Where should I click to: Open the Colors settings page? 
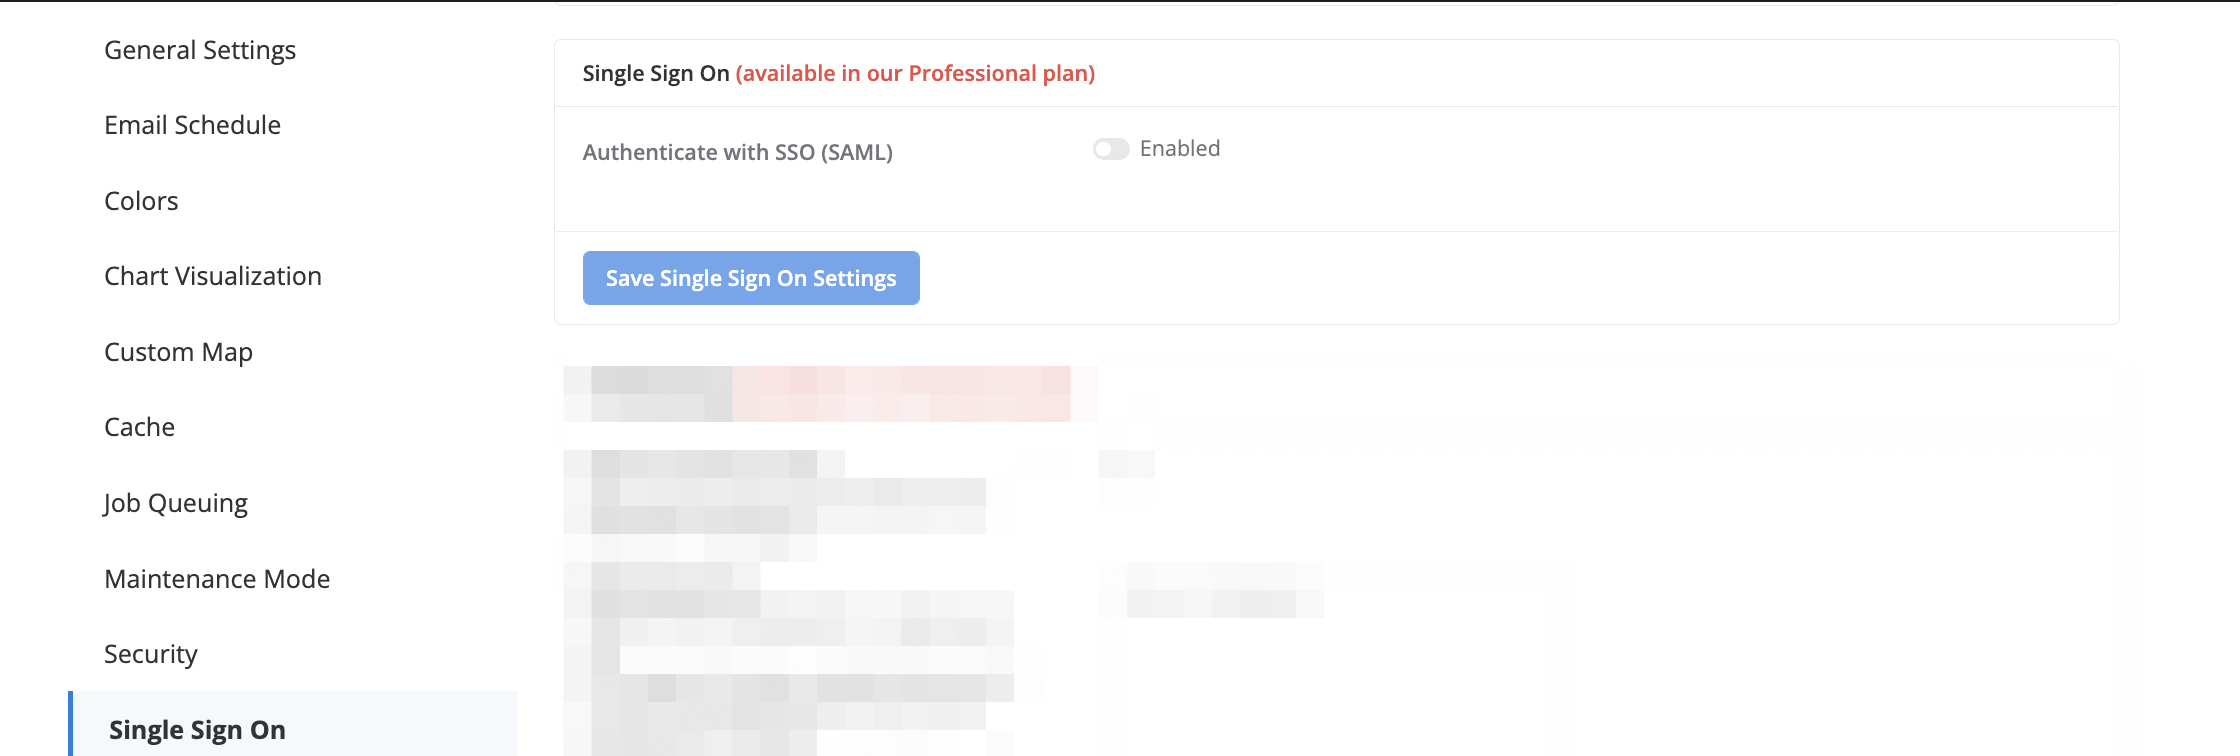[141, 201]
